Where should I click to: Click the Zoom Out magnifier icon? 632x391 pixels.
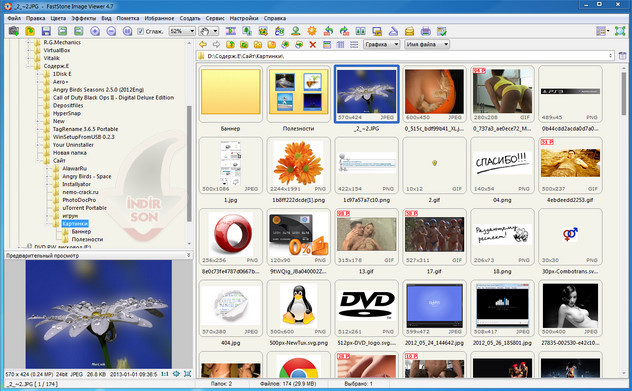[111, 31]
